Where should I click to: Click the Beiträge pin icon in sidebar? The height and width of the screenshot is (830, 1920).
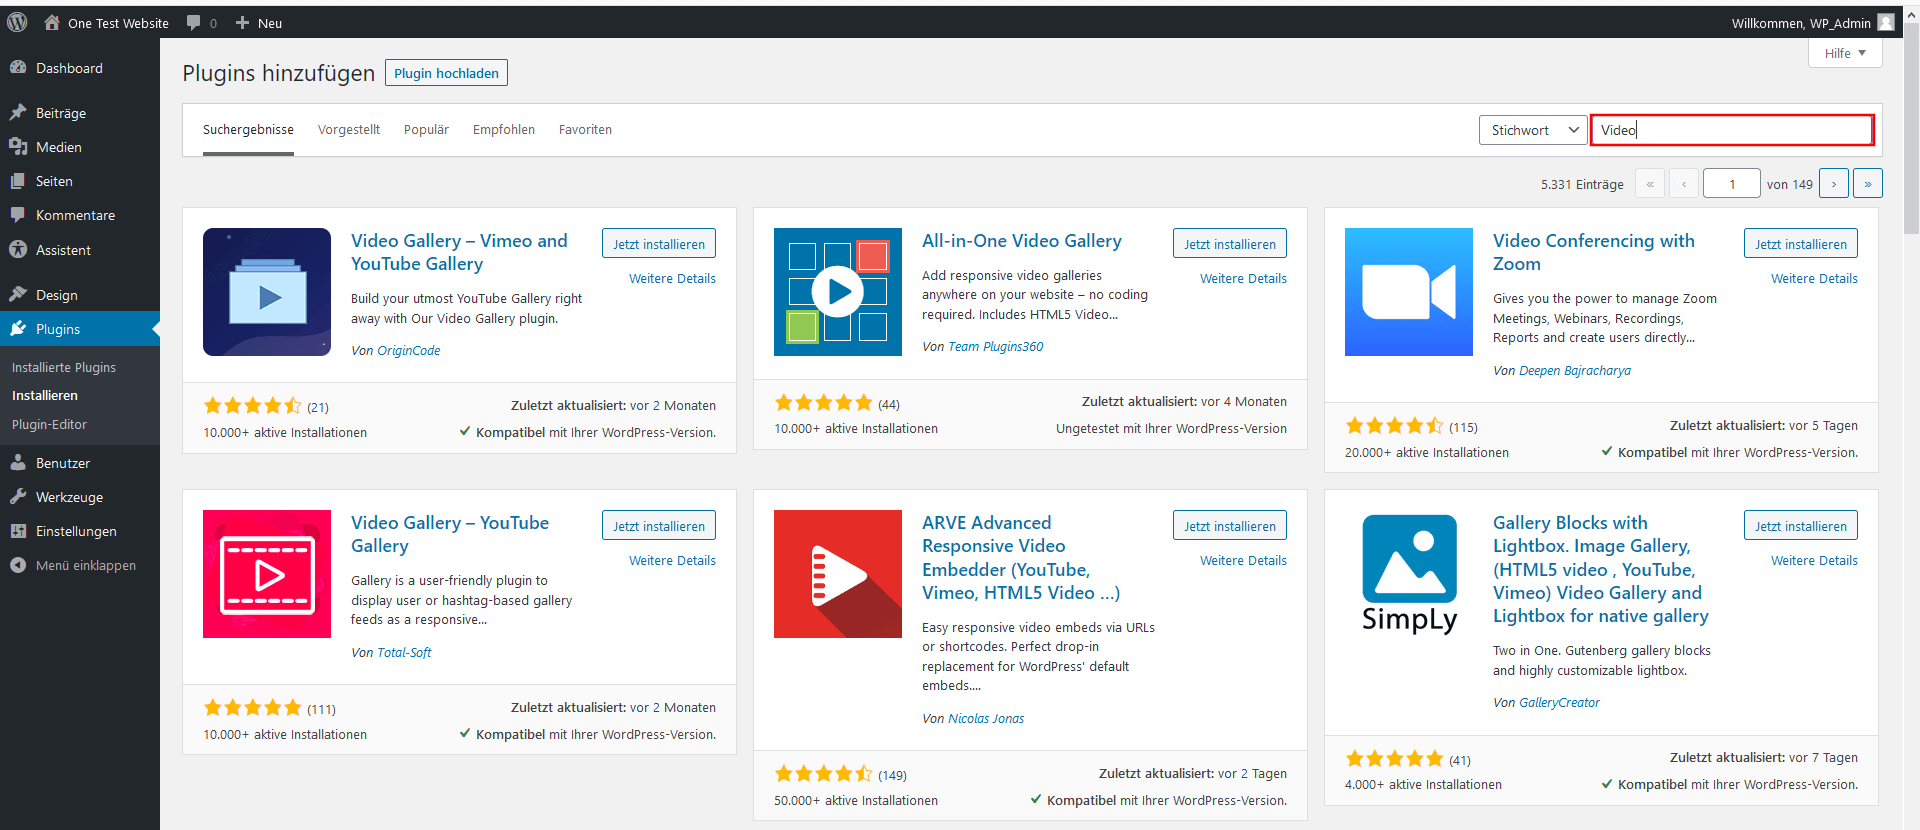[18, 112]
